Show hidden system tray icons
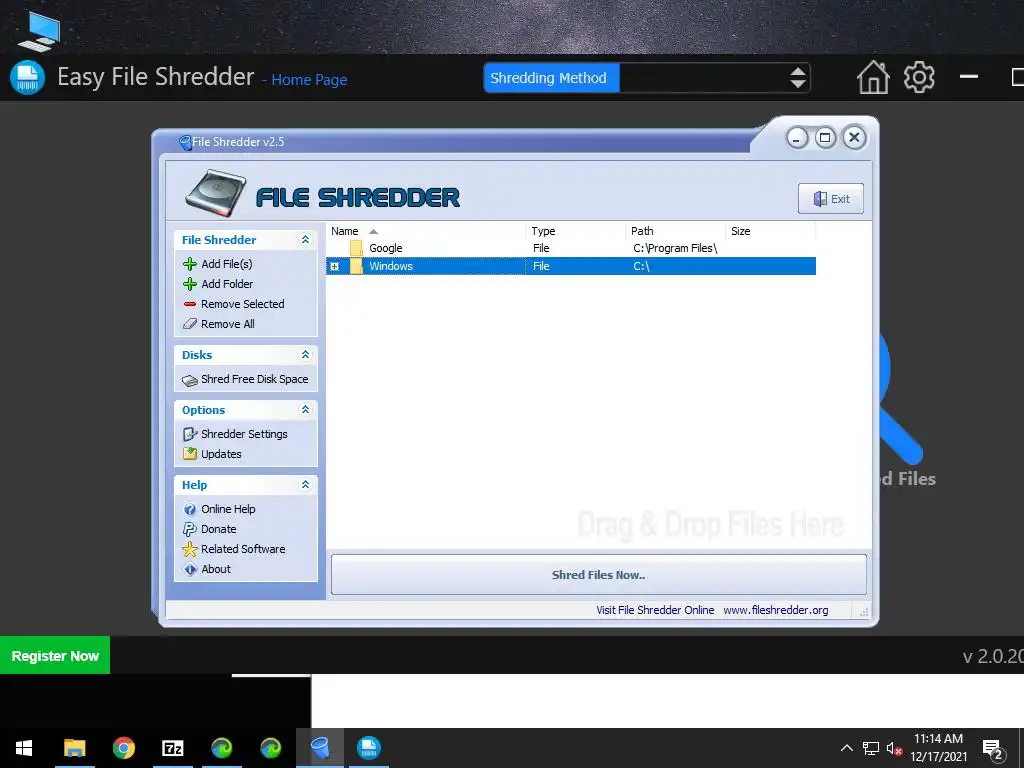 pyautogui.click(x=846, y=748)
